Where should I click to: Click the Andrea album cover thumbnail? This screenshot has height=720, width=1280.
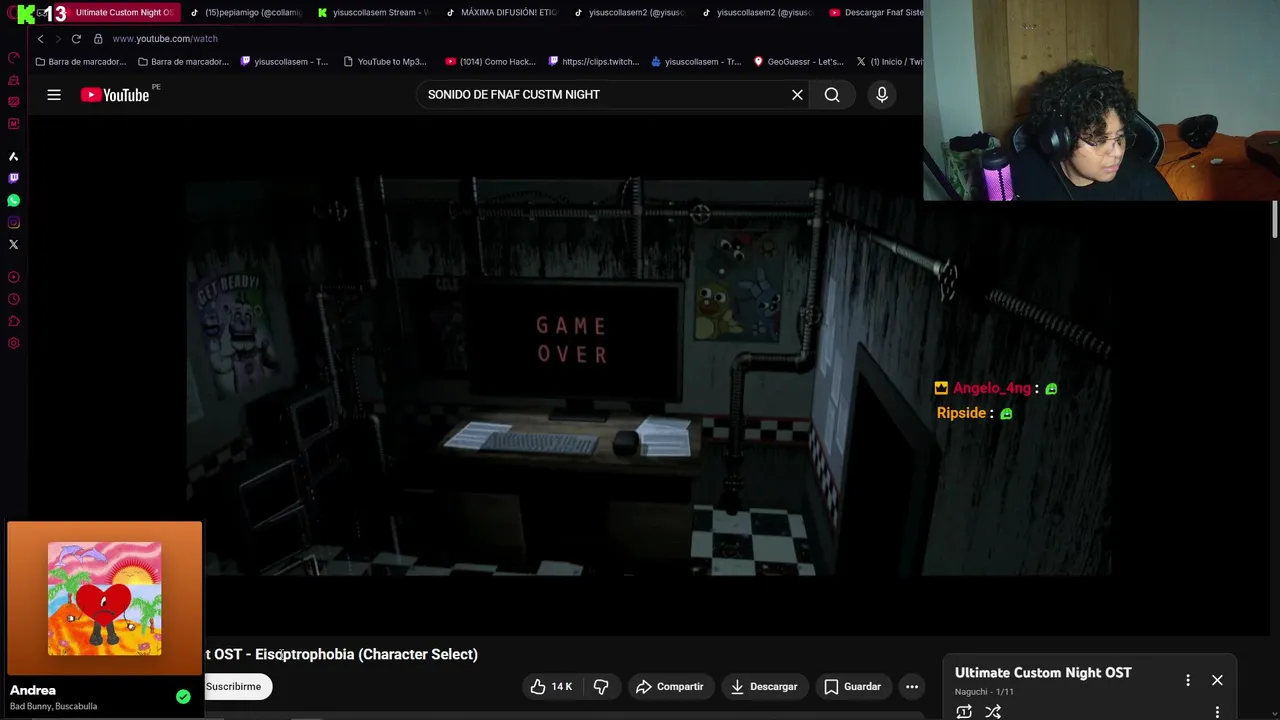point(104,599)
